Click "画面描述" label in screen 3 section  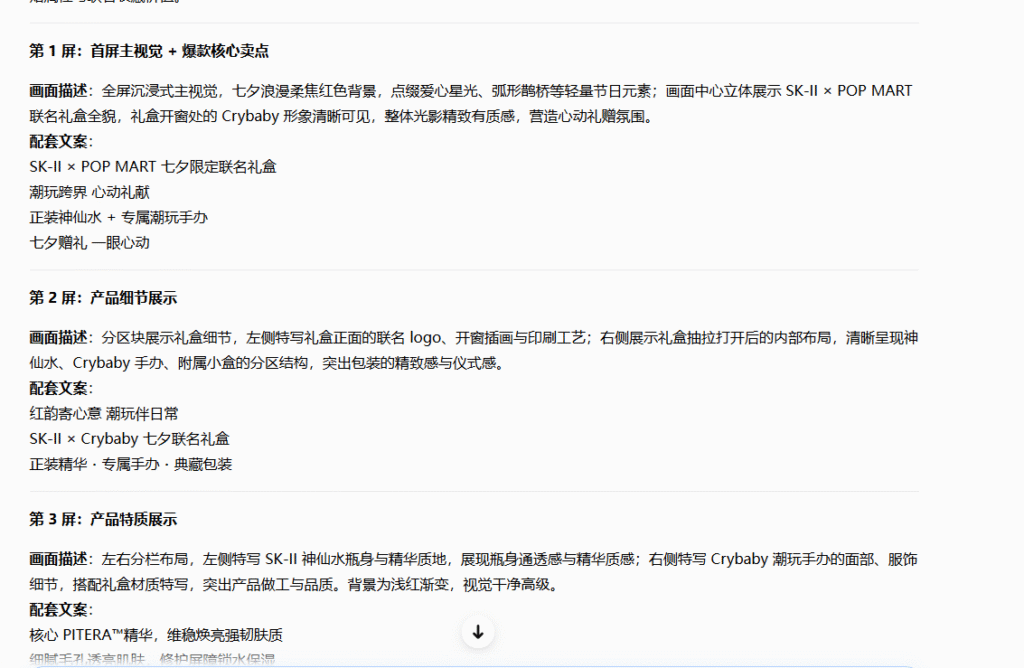pos(58,559)
